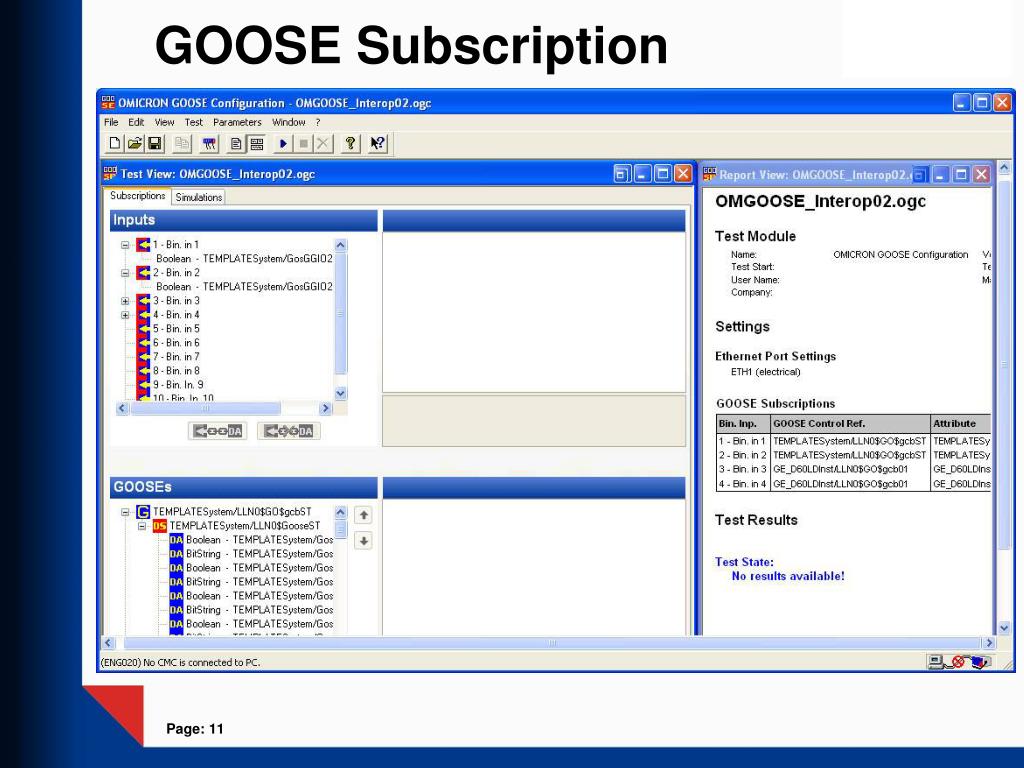Collapse the 1 - Bin. in 1 tree node
1024x768 pixels.
pos(125,246)
